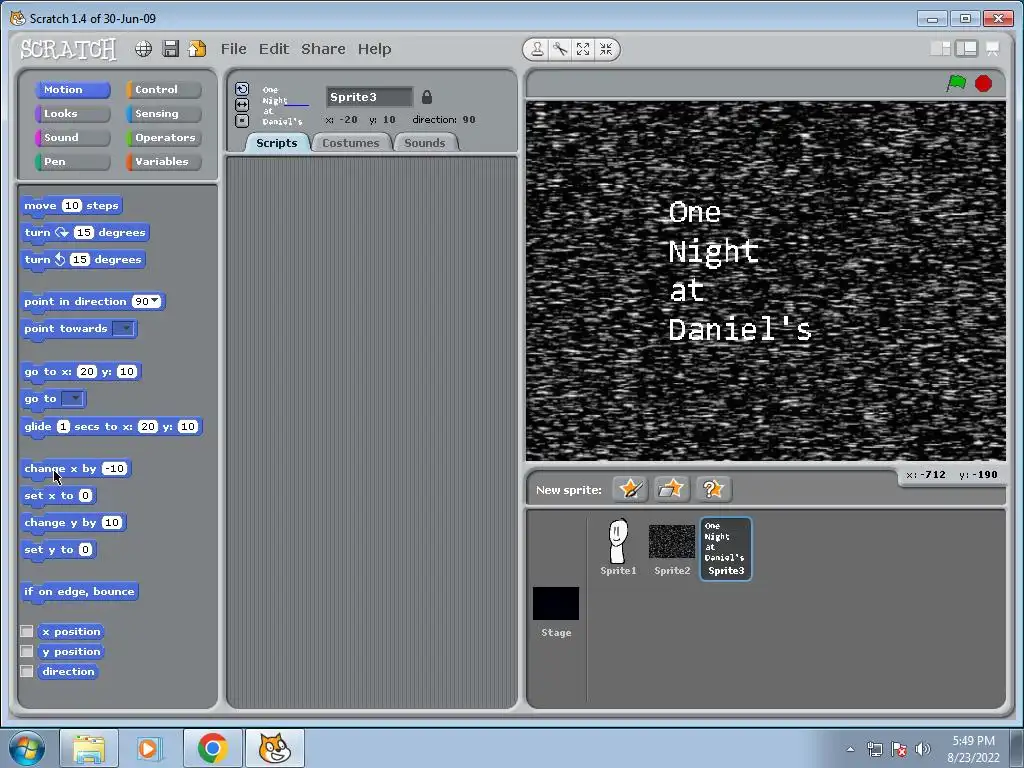Select the Stage thumbnail
The height and width of the screenshot is (768, 1024).
click(x=556, y=612)
